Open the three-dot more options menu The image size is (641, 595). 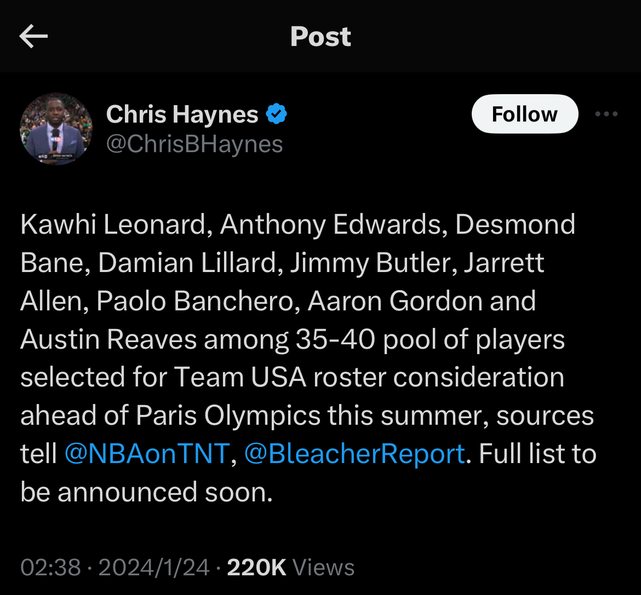606,114
